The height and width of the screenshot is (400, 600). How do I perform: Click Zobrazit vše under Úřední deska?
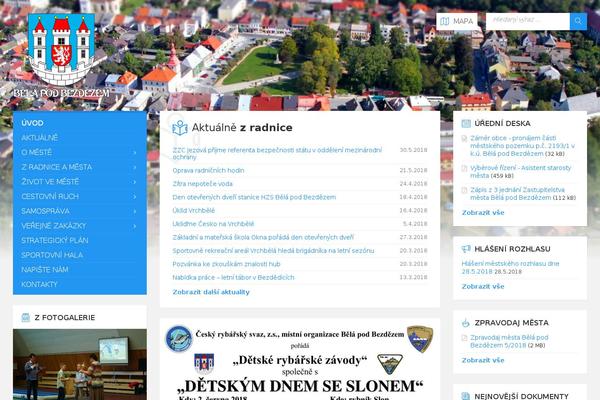[x=483, y=212]
